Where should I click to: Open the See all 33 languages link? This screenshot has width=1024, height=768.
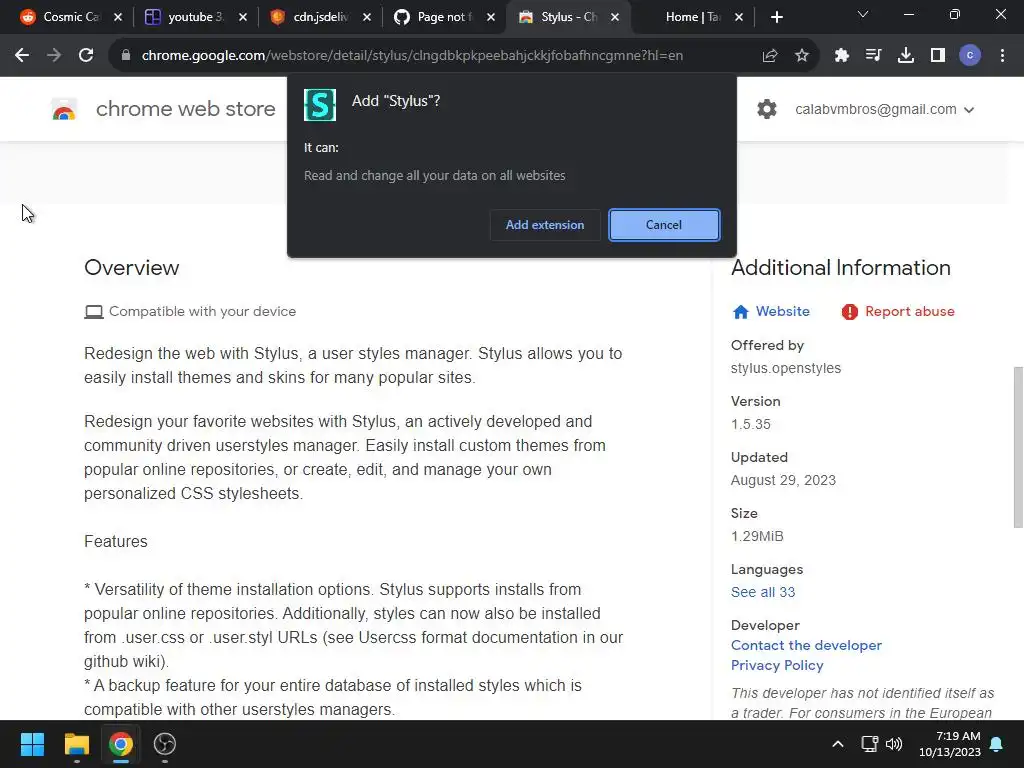(x=763, y=592)
